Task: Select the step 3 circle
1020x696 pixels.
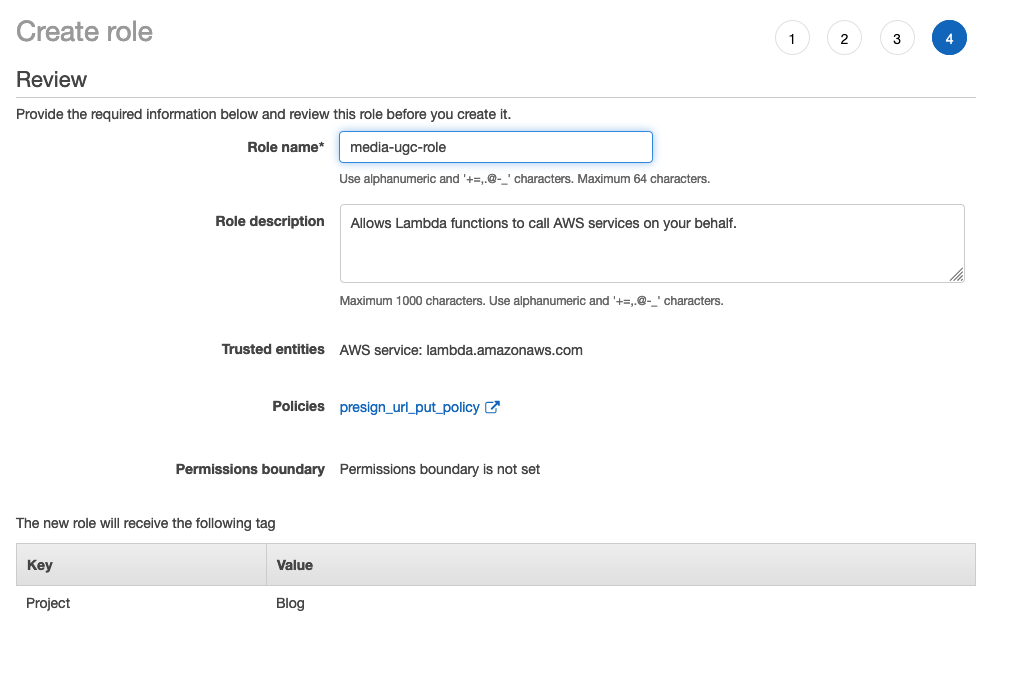Action: click(897, 39)
